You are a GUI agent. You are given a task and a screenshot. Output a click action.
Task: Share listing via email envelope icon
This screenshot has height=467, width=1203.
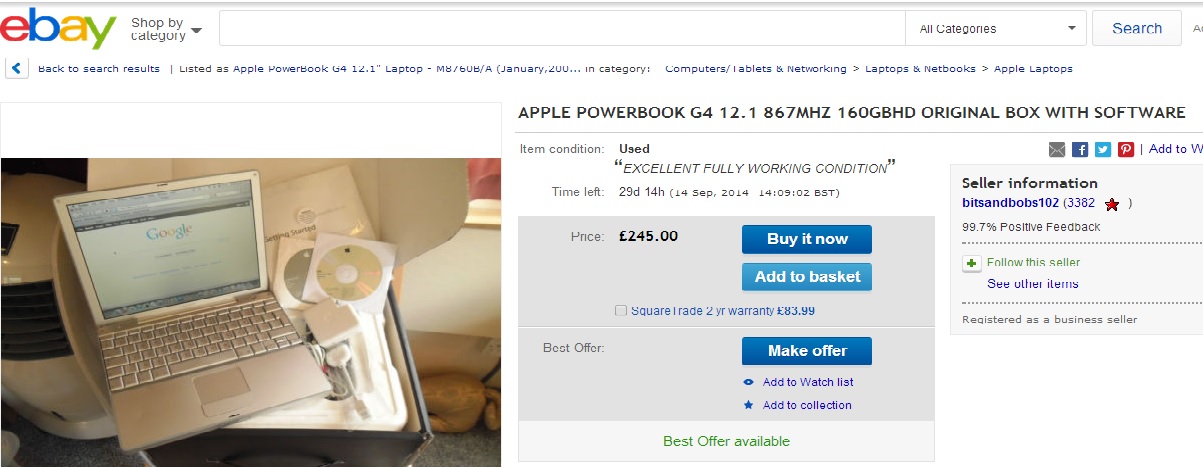tap(1057, 149)
